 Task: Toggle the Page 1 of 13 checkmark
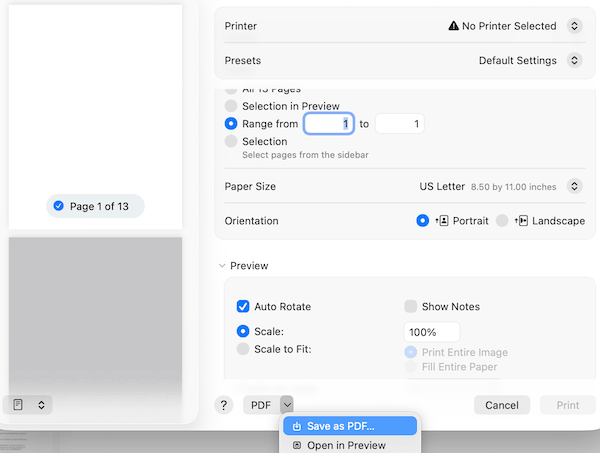(59, 206)
